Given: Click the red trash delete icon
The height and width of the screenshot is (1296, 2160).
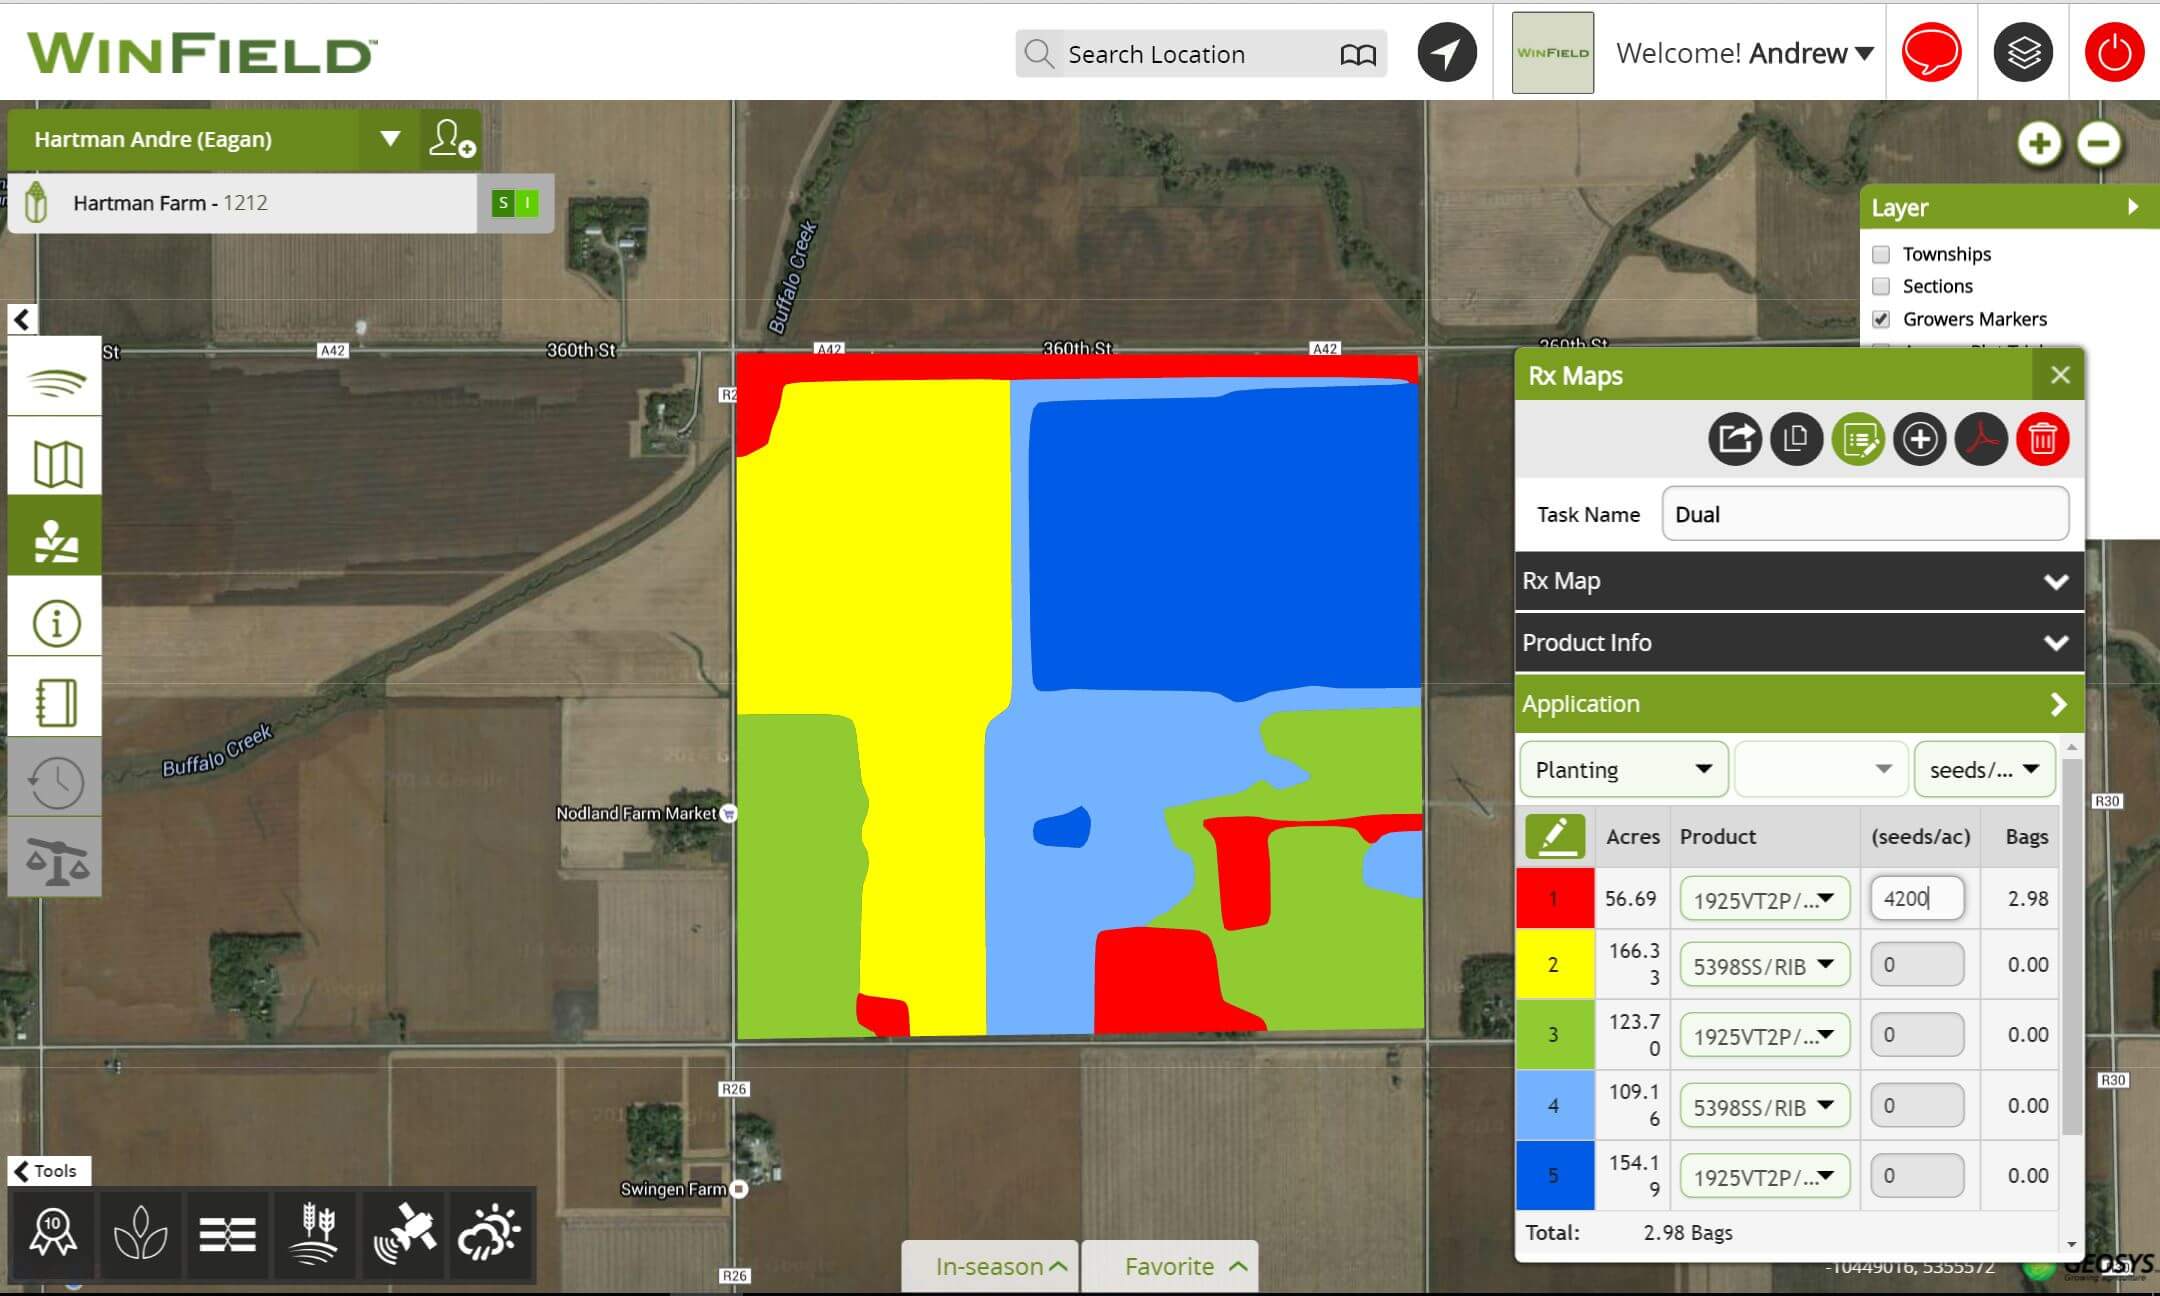Looking at the screenshot, I should 2042,439.
